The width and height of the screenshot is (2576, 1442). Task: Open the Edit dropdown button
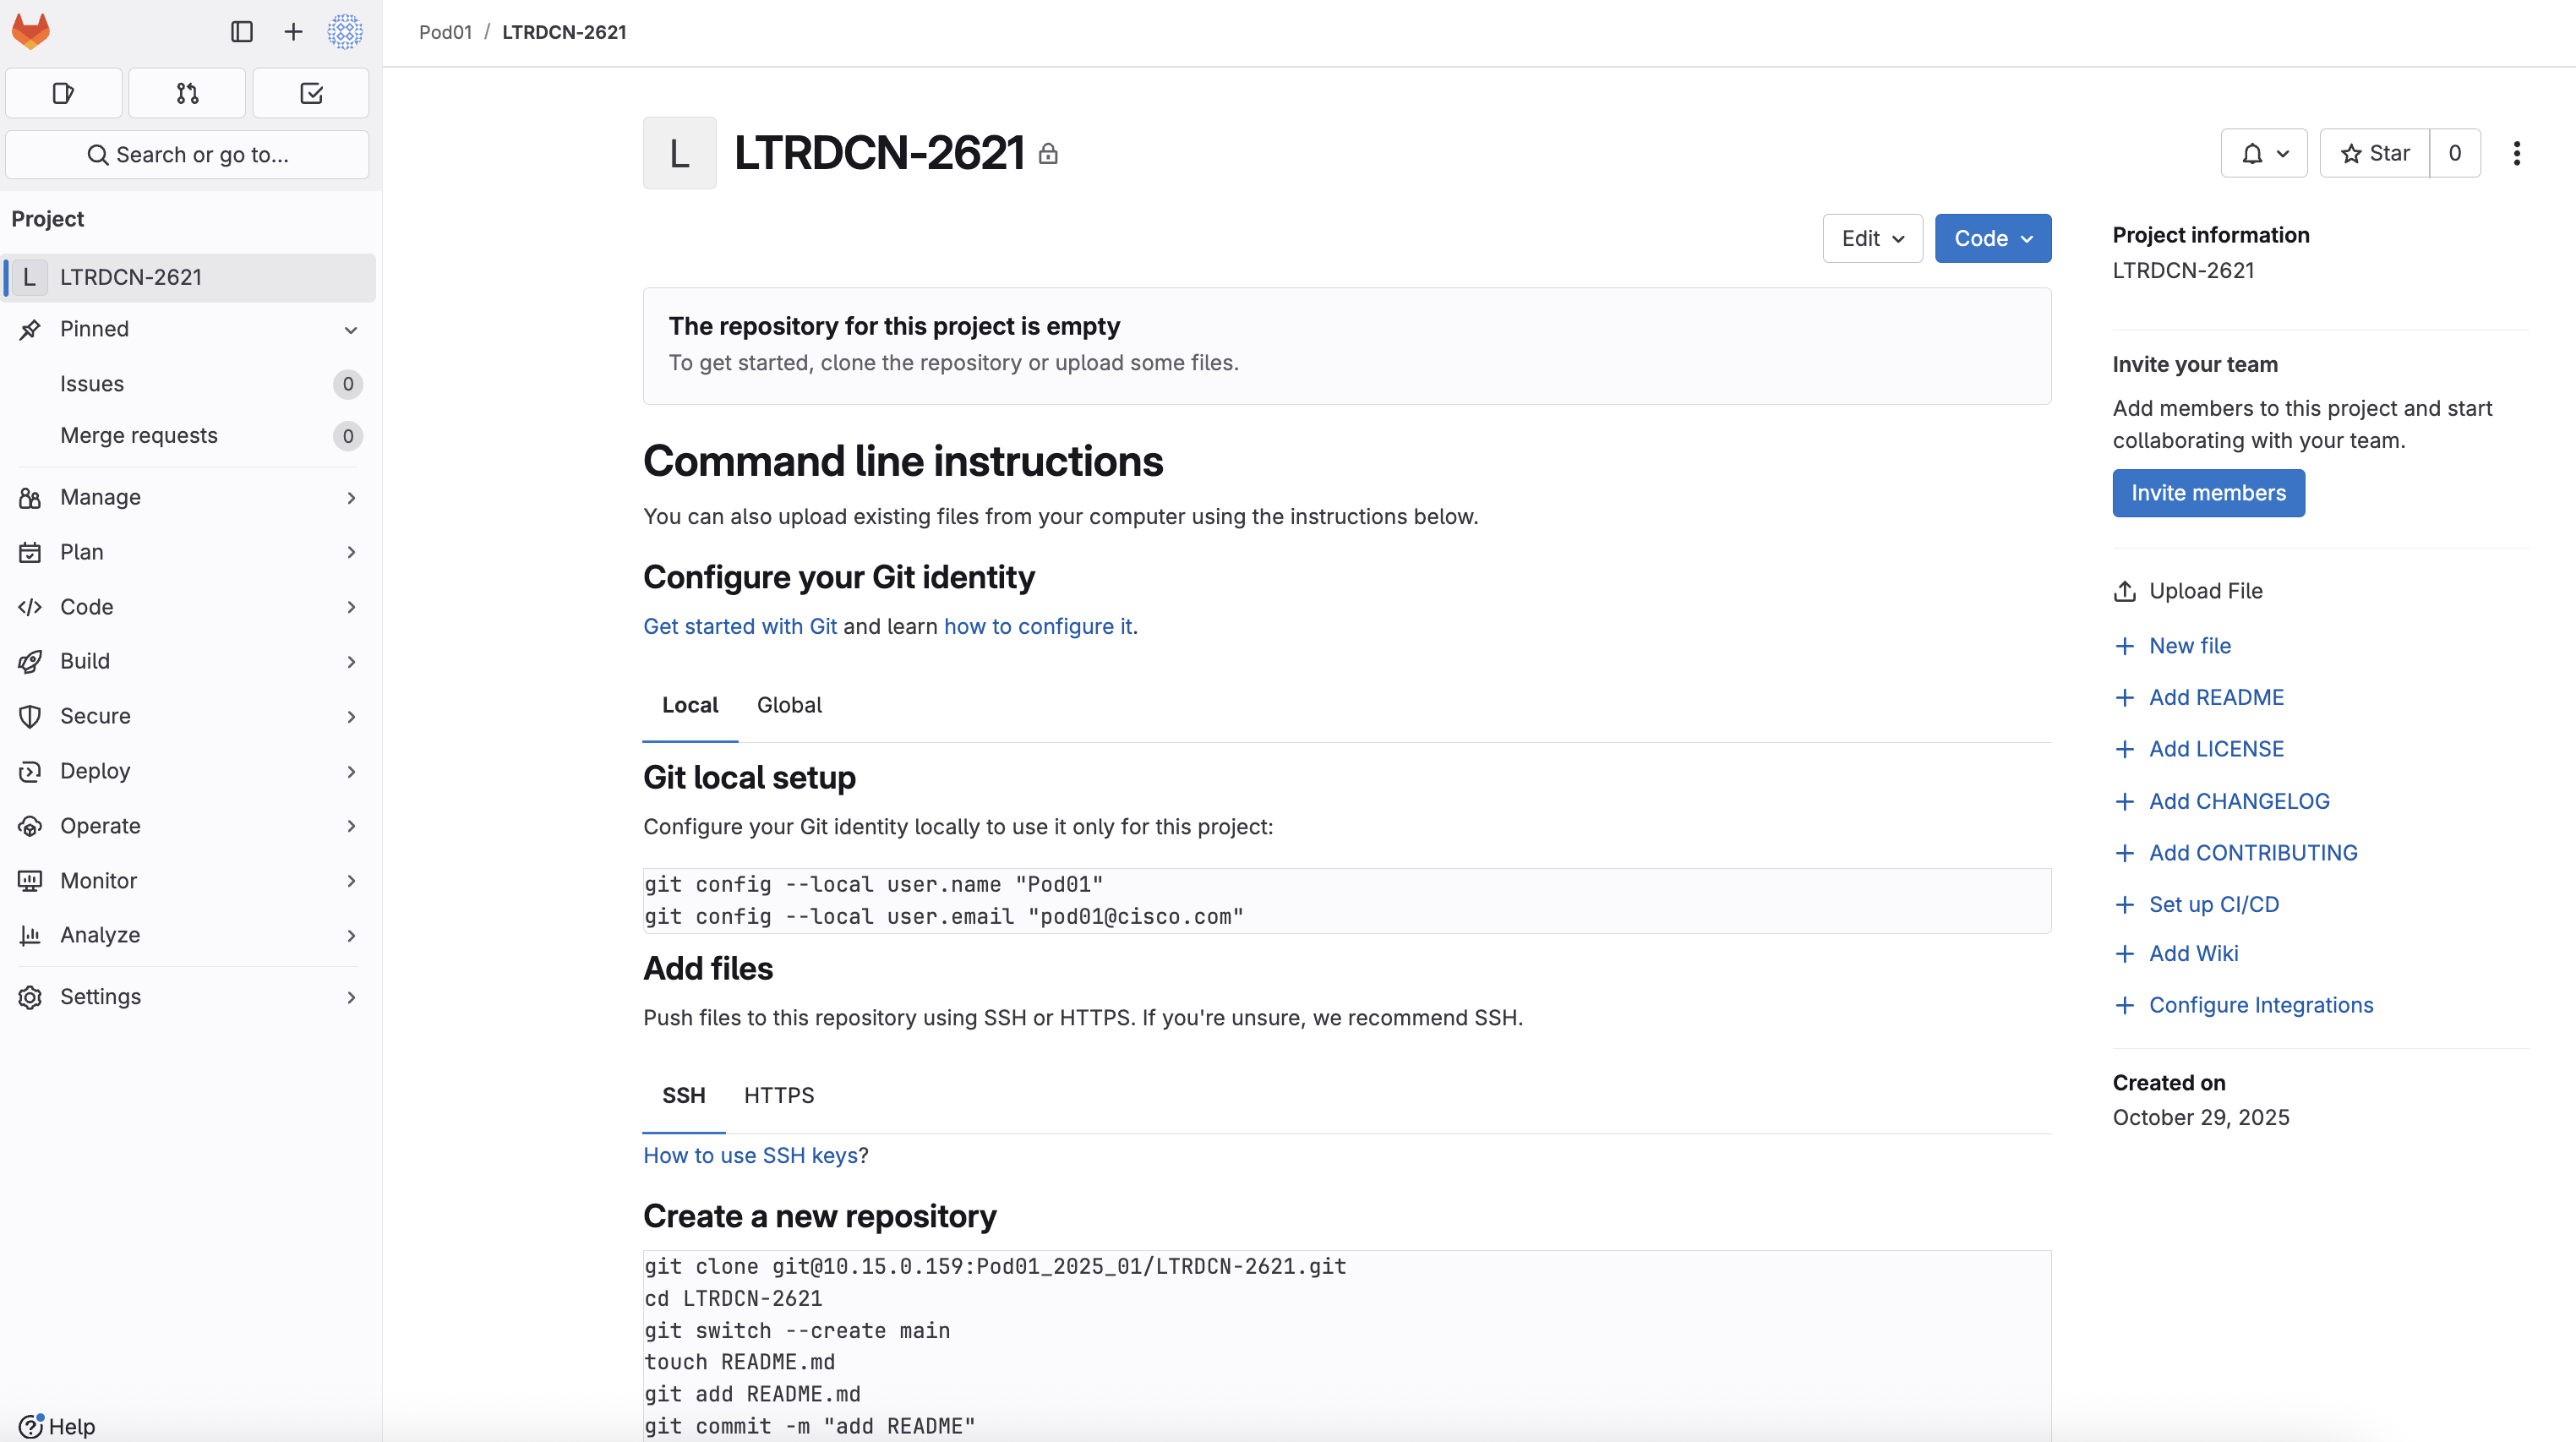tap(1872, 239)
